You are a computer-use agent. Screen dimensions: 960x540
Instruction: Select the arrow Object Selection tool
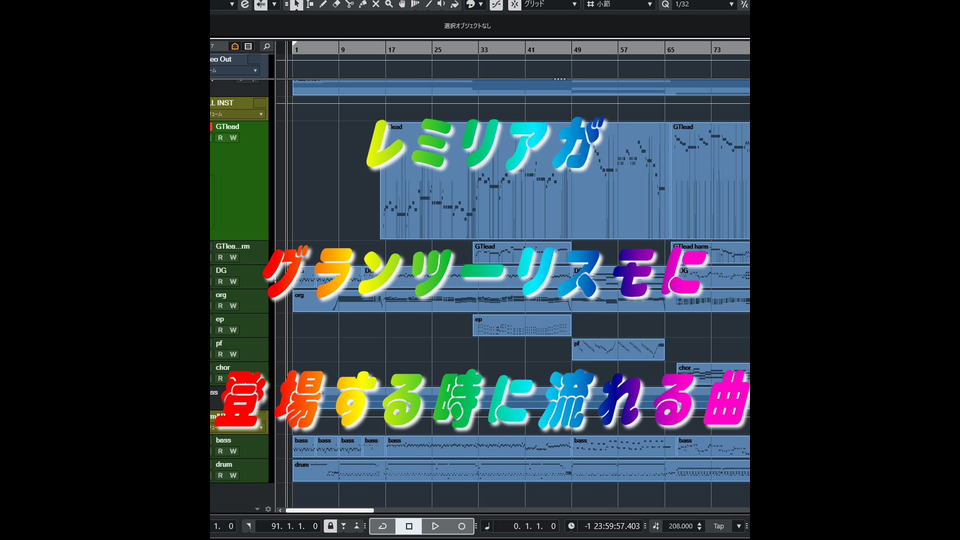click(297, 5)
